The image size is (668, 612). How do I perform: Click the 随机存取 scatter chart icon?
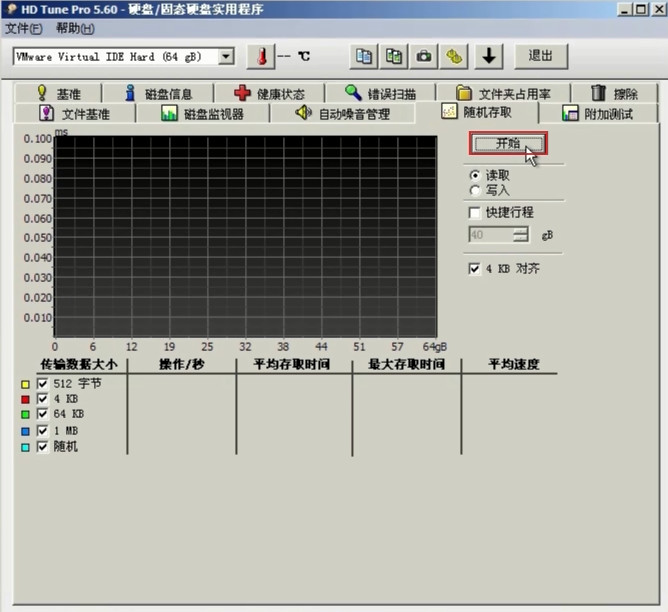(x=449, y=111)
